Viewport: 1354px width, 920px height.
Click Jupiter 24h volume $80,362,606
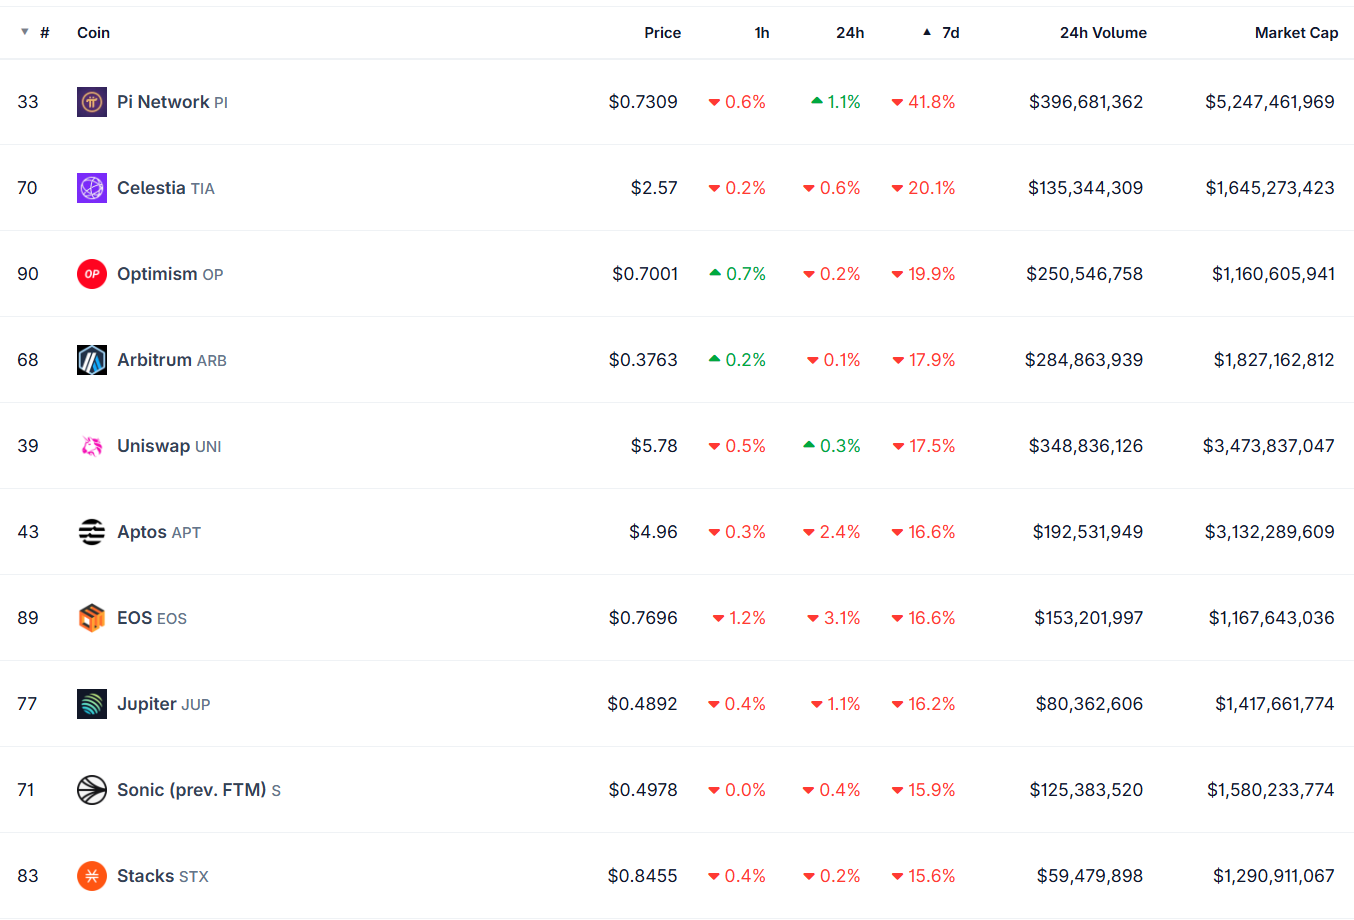click(x=1089, y=704)
